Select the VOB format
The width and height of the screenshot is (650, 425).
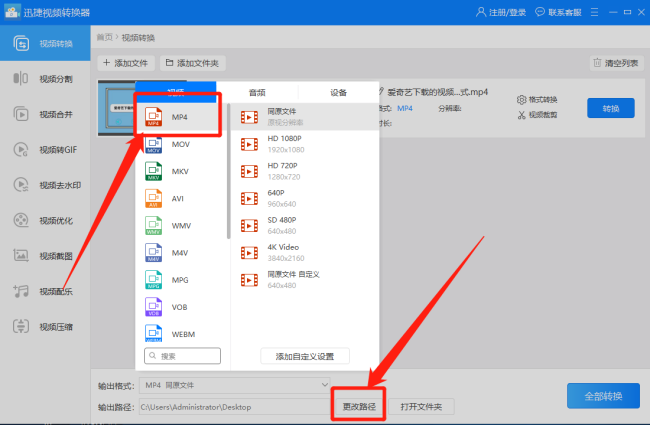tap(180, 307)
